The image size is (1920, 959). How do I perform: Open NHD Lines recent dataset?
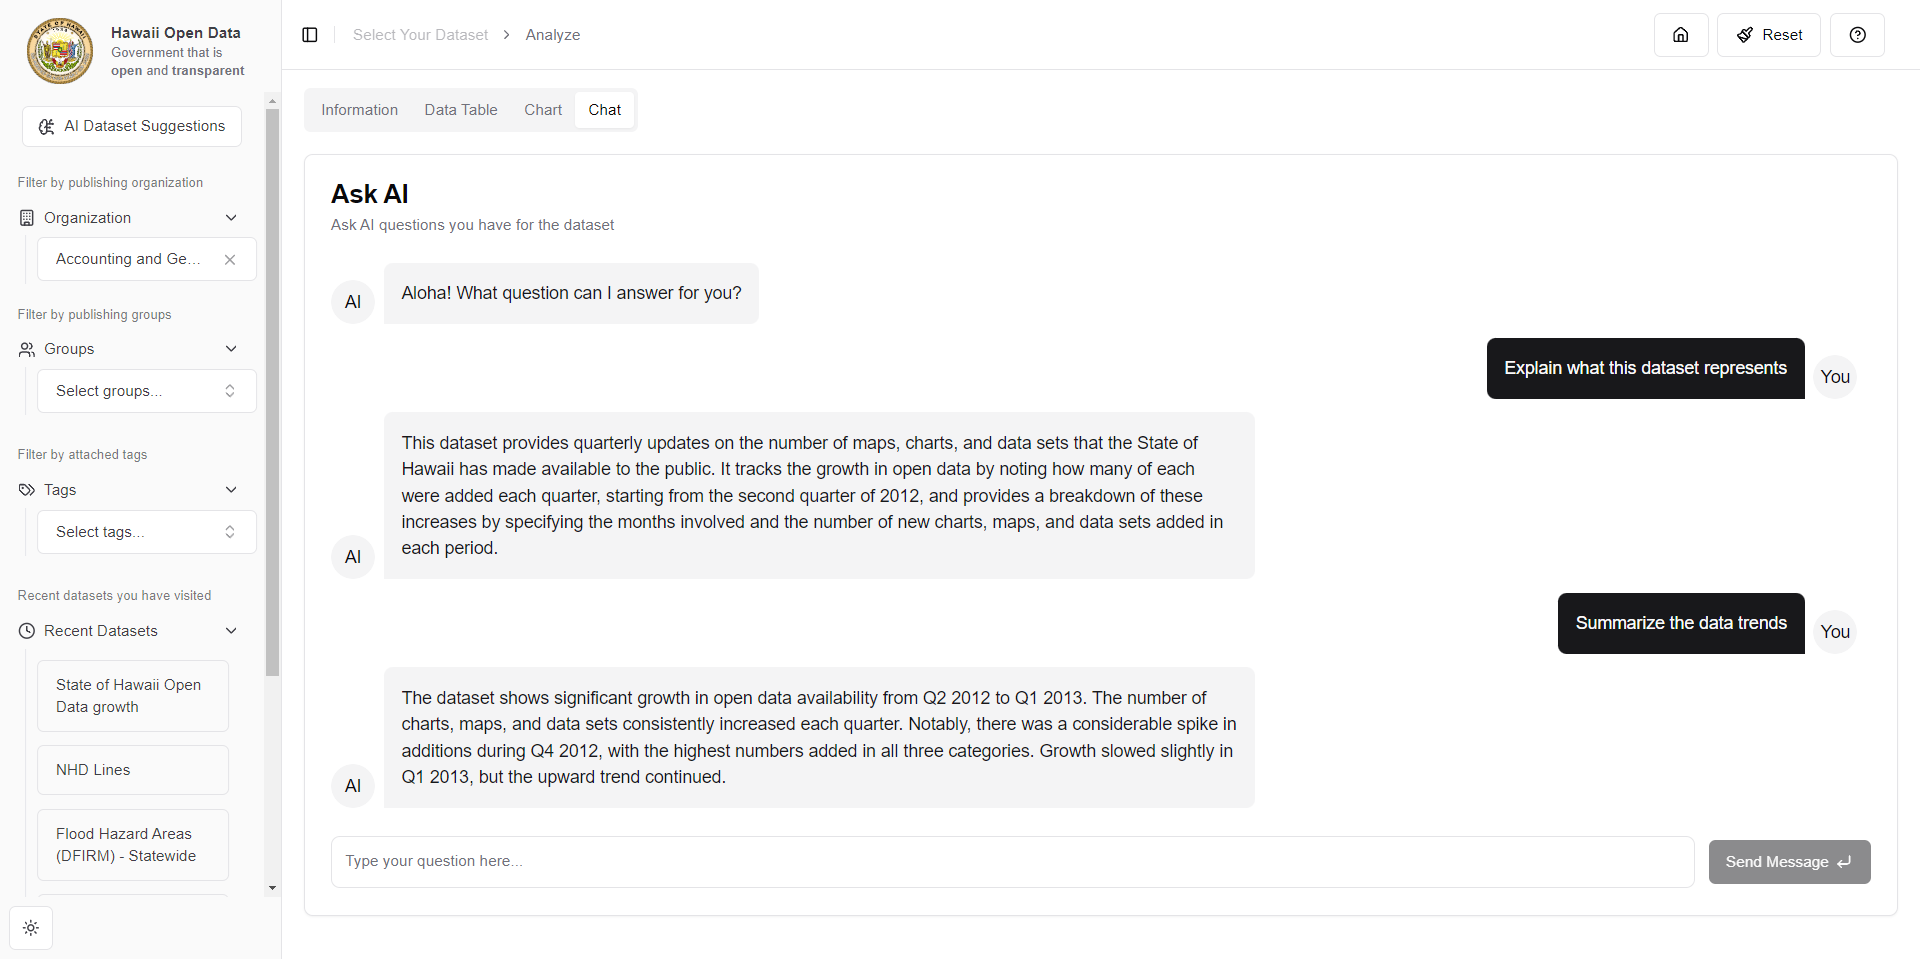click(133, 770)
